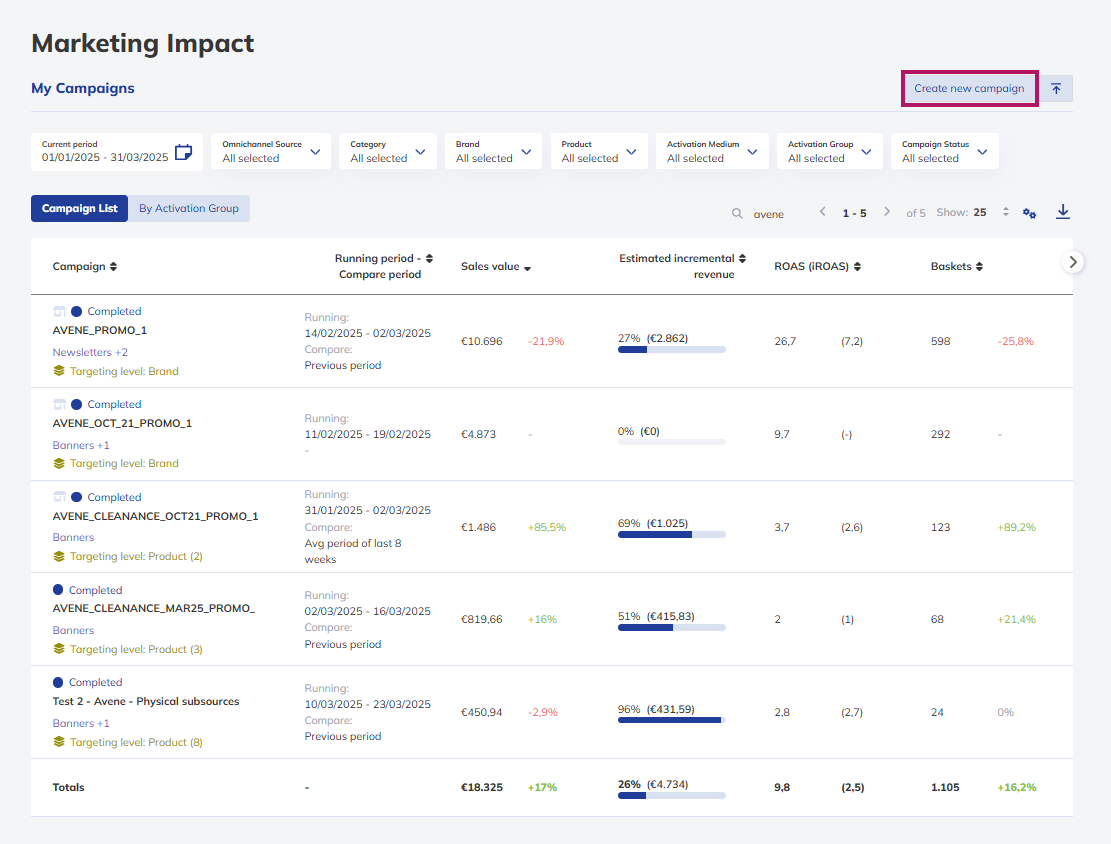Screen dimensions: 1111x844
Task: Go to previous page arrow
Action: [822, 212]
